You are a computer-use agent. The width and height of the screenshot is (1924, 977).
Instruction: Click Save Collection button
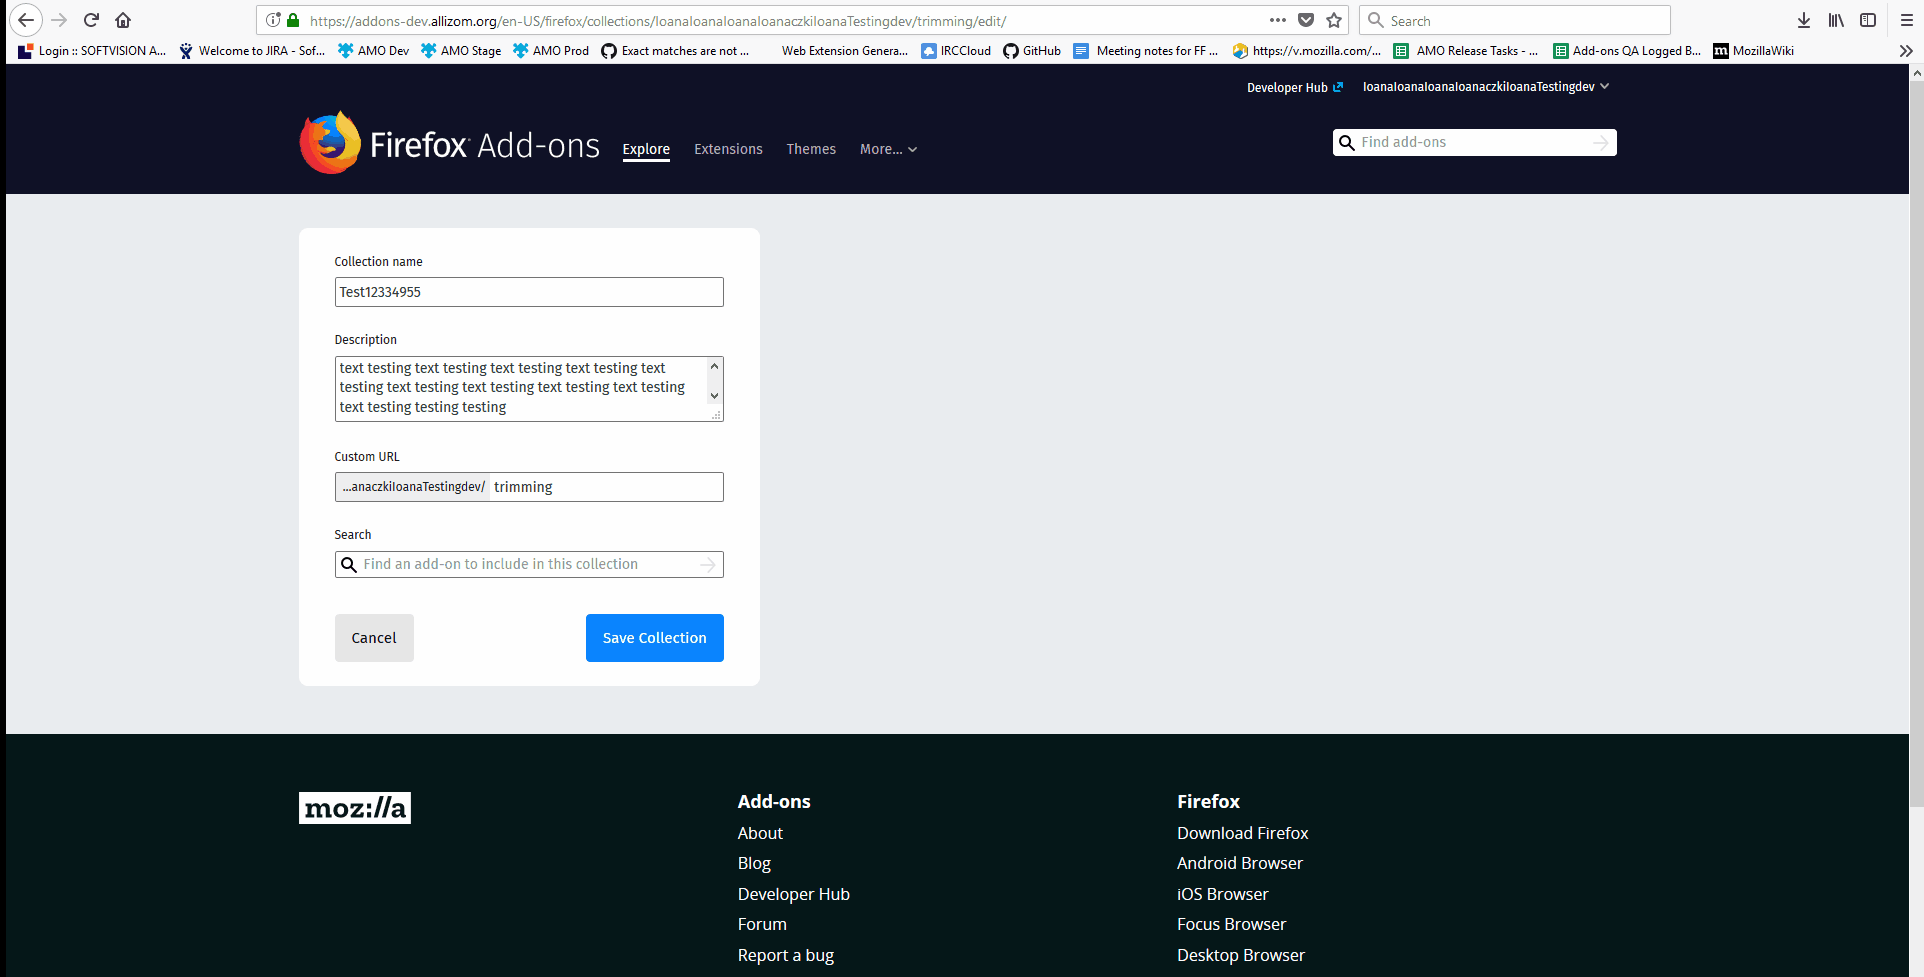click(655, 638)
